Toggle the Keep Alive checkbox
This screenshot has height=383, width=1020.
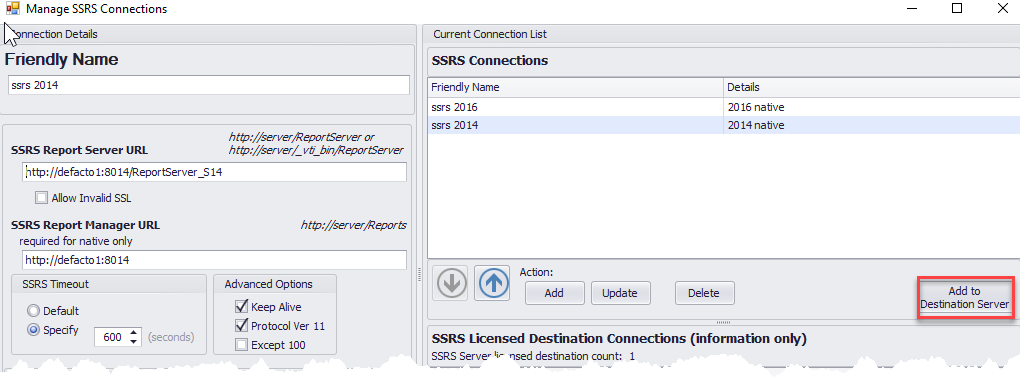tap(241, 307)
